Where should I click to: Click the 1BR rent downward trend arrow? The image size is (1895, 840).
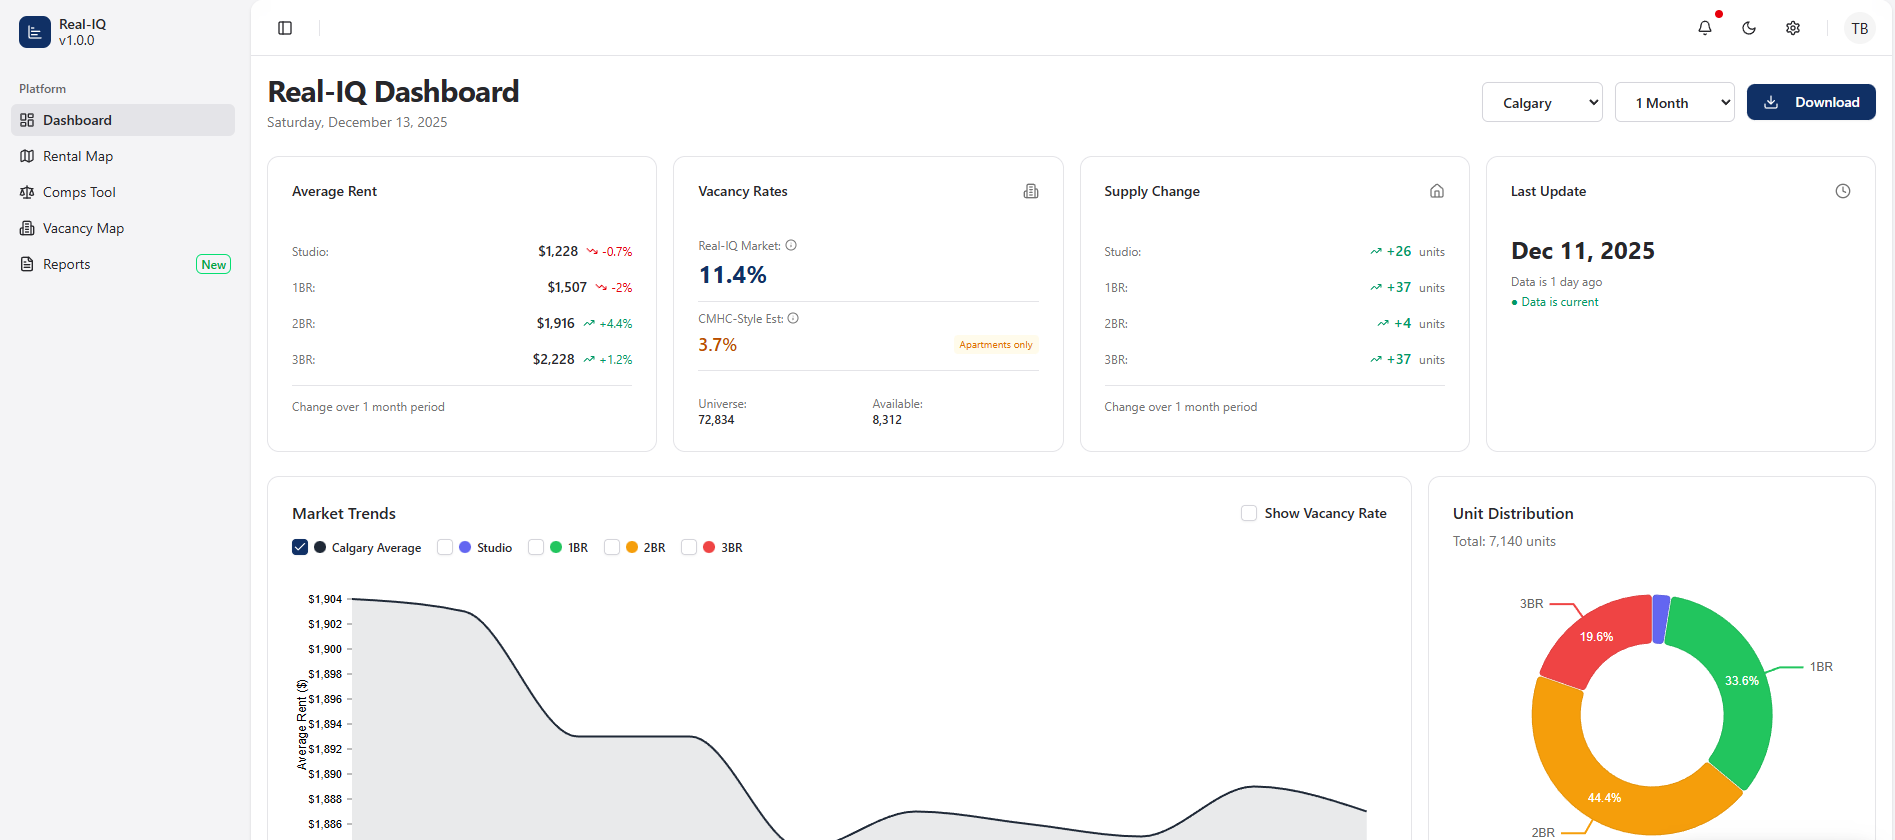click(601, 288)
